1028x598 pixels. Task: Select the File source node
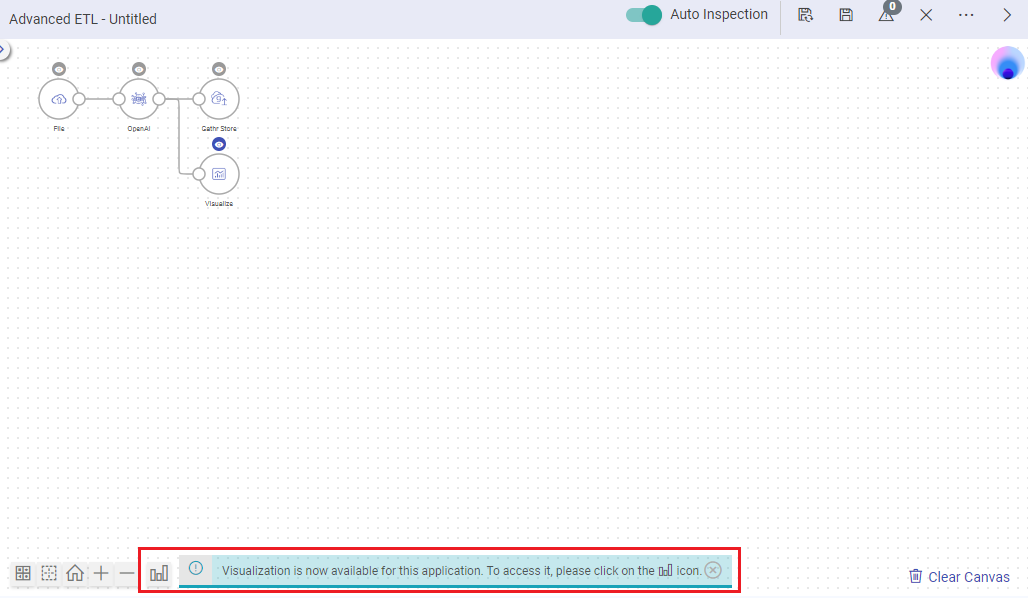58,99
